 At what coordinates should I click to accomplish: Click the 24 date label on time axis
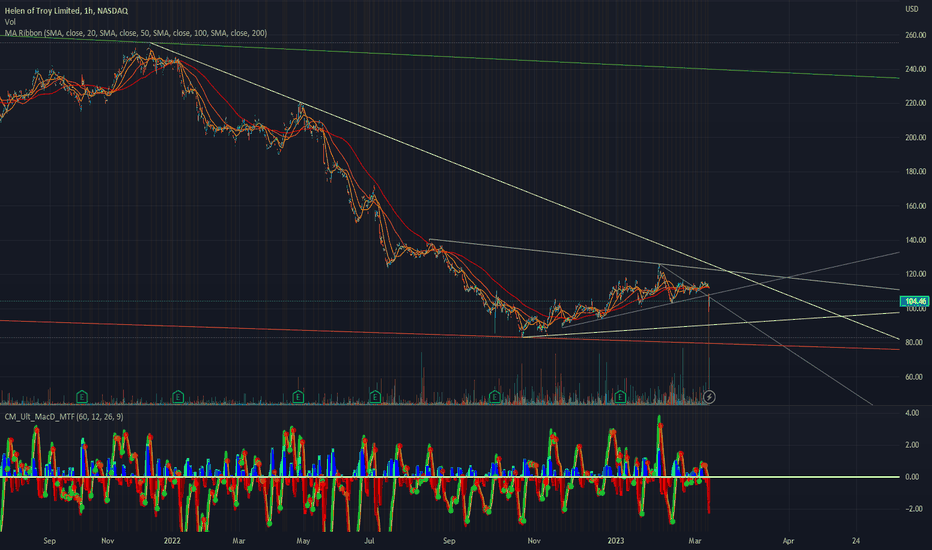coord(856,541)
